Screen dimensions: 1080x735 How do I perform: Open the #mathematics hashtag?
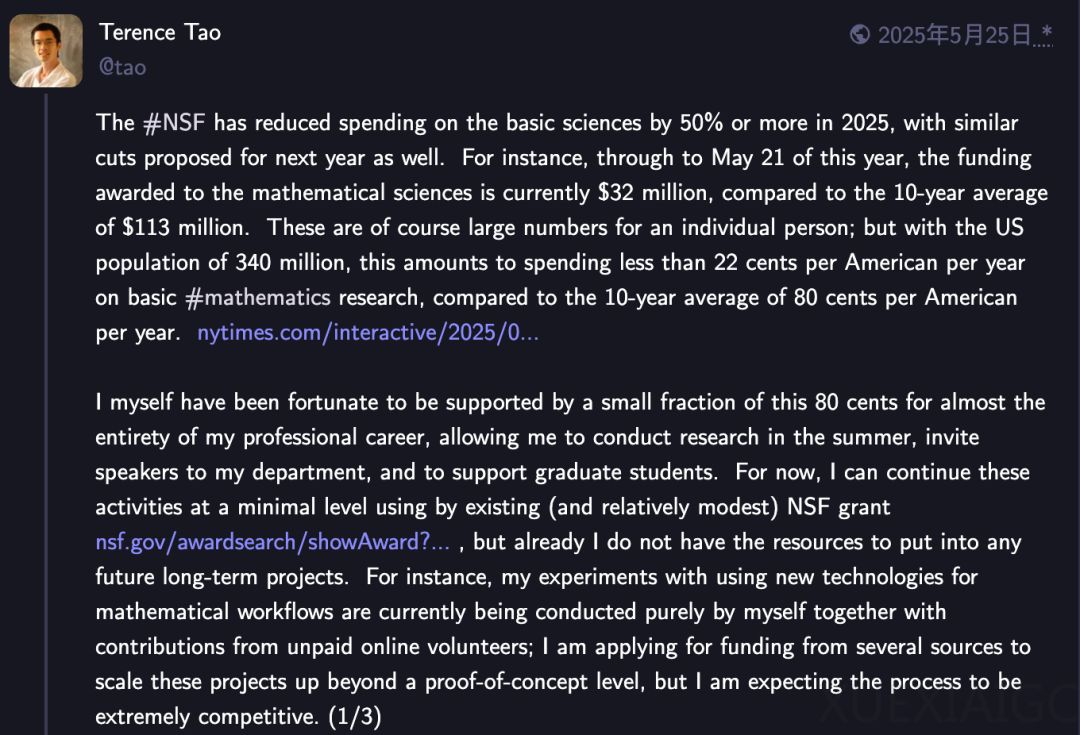[x=258, y=298]
